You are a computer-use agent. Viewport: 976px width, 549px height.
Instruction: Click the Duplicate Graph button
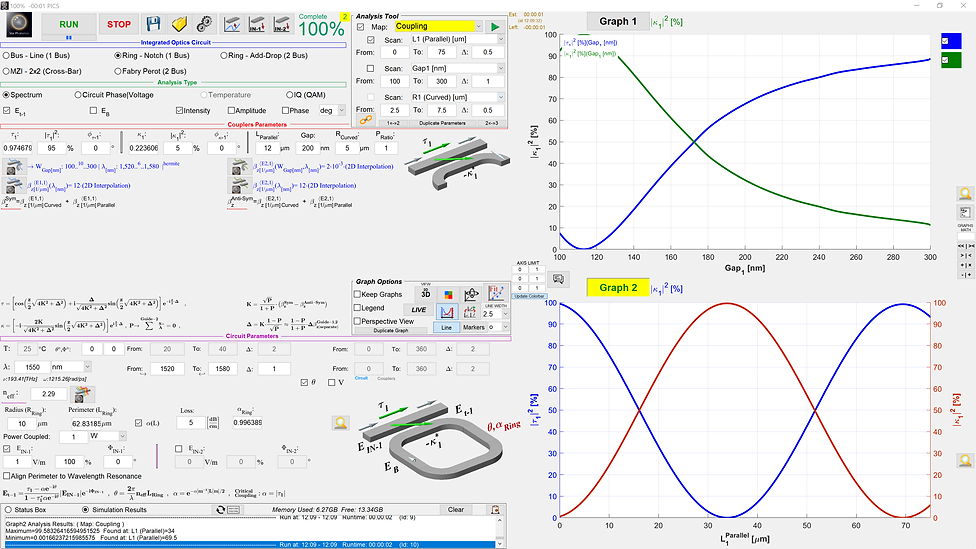pos(391,331)
